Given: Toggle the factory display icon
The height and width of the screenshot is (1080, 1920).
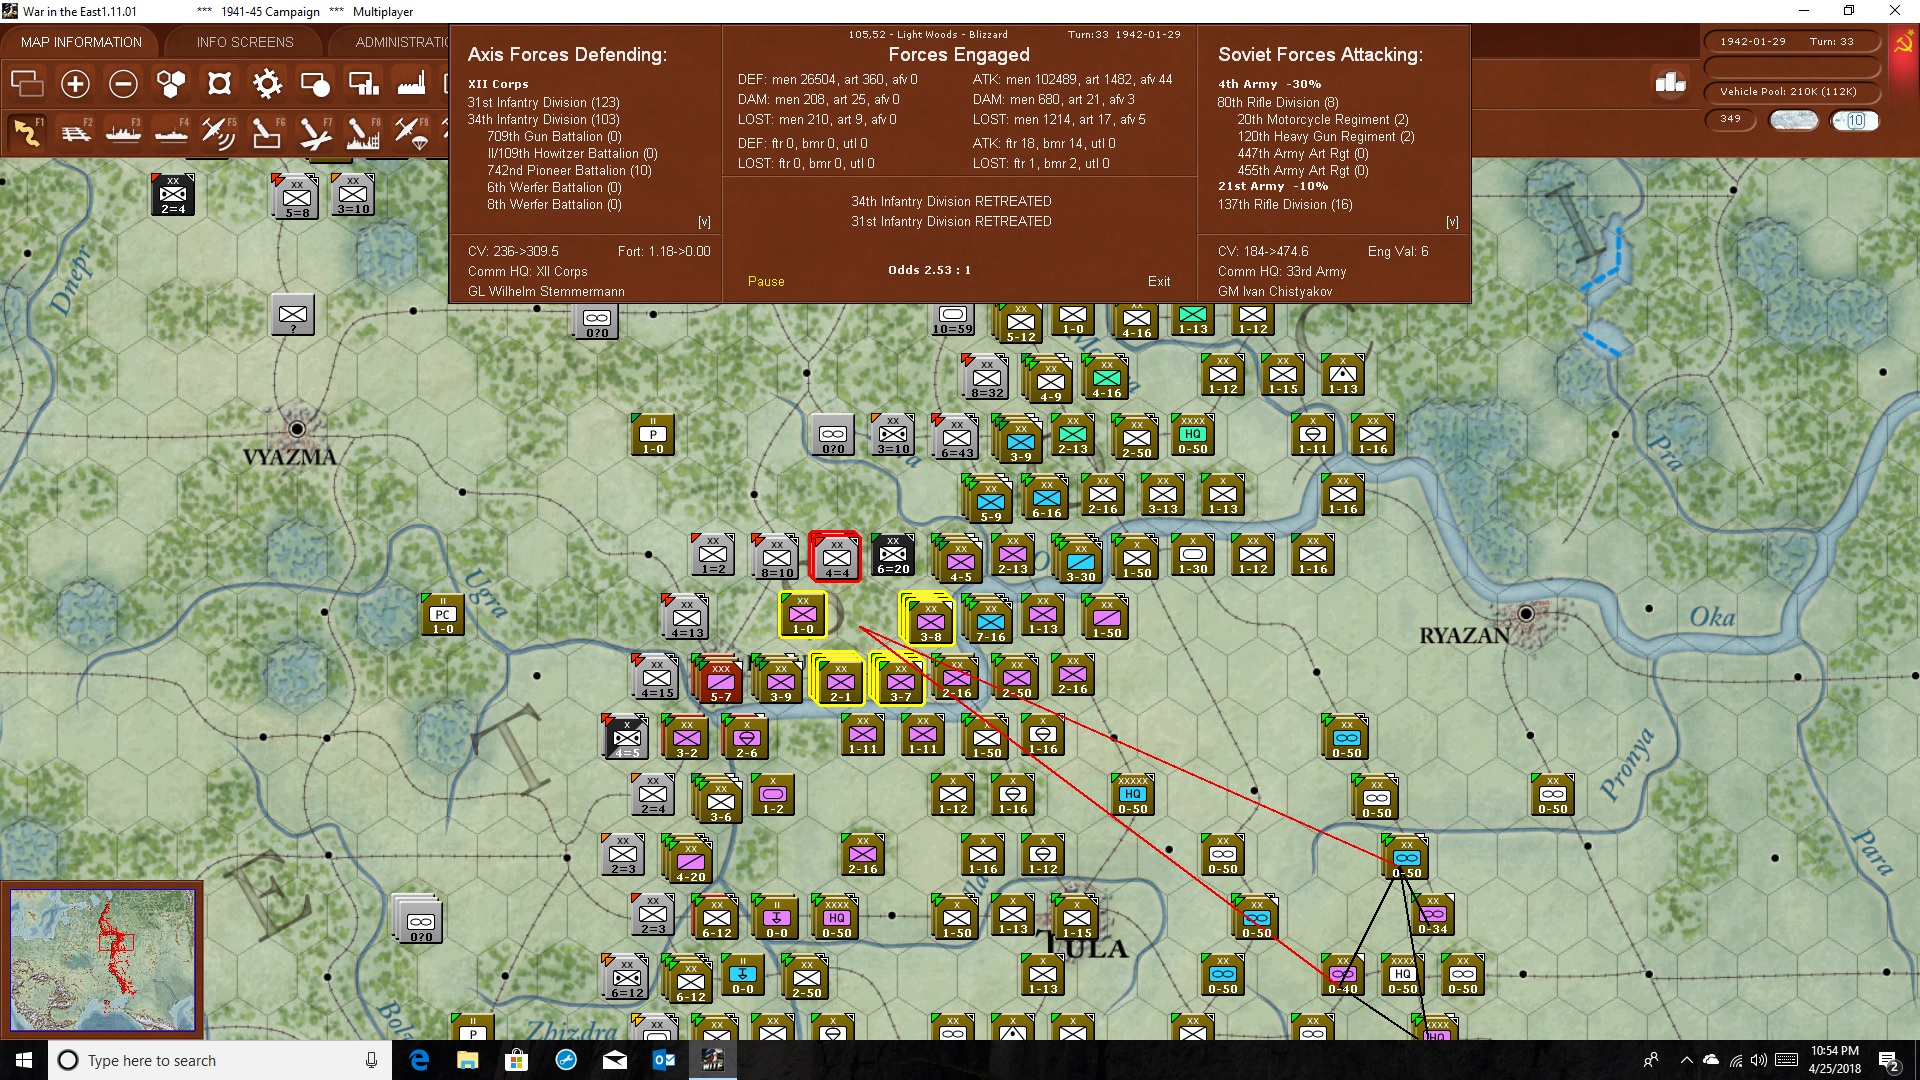Looking at the screenshot, I should (x=411, y=84).
